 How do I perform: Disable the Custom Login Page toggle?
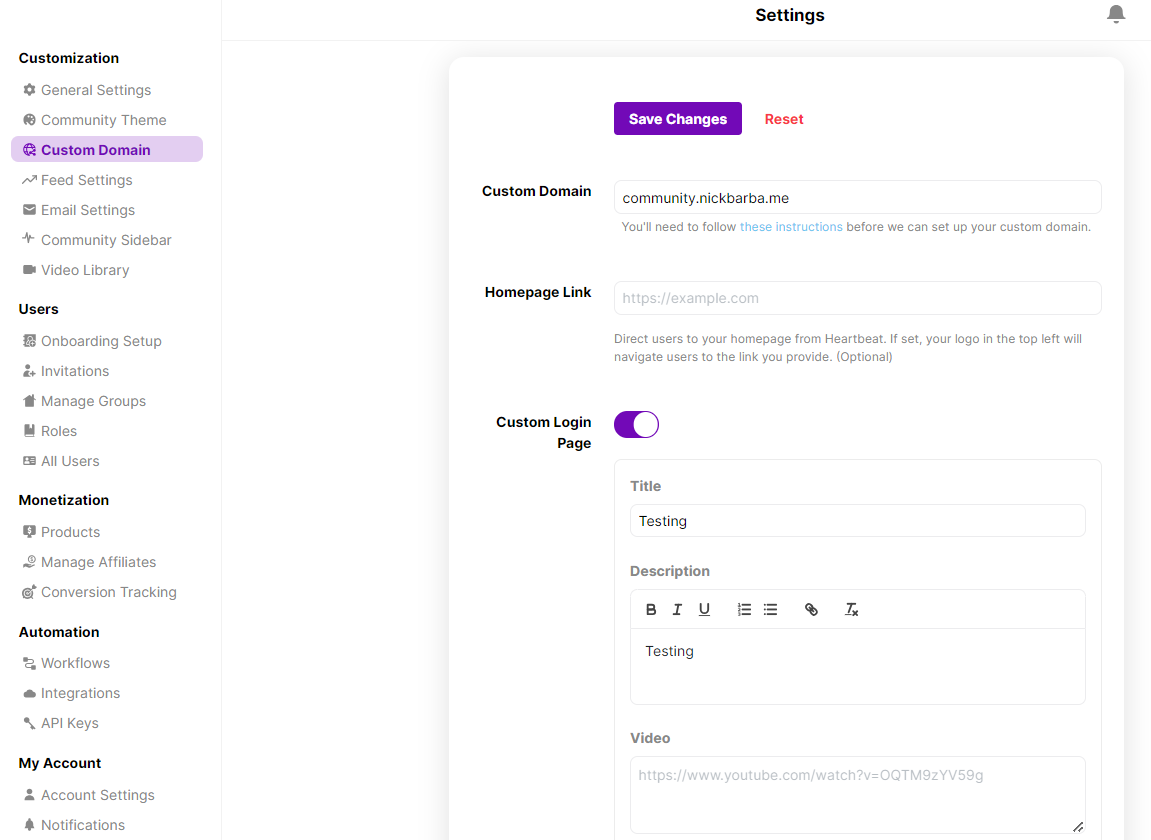(636, 424)
